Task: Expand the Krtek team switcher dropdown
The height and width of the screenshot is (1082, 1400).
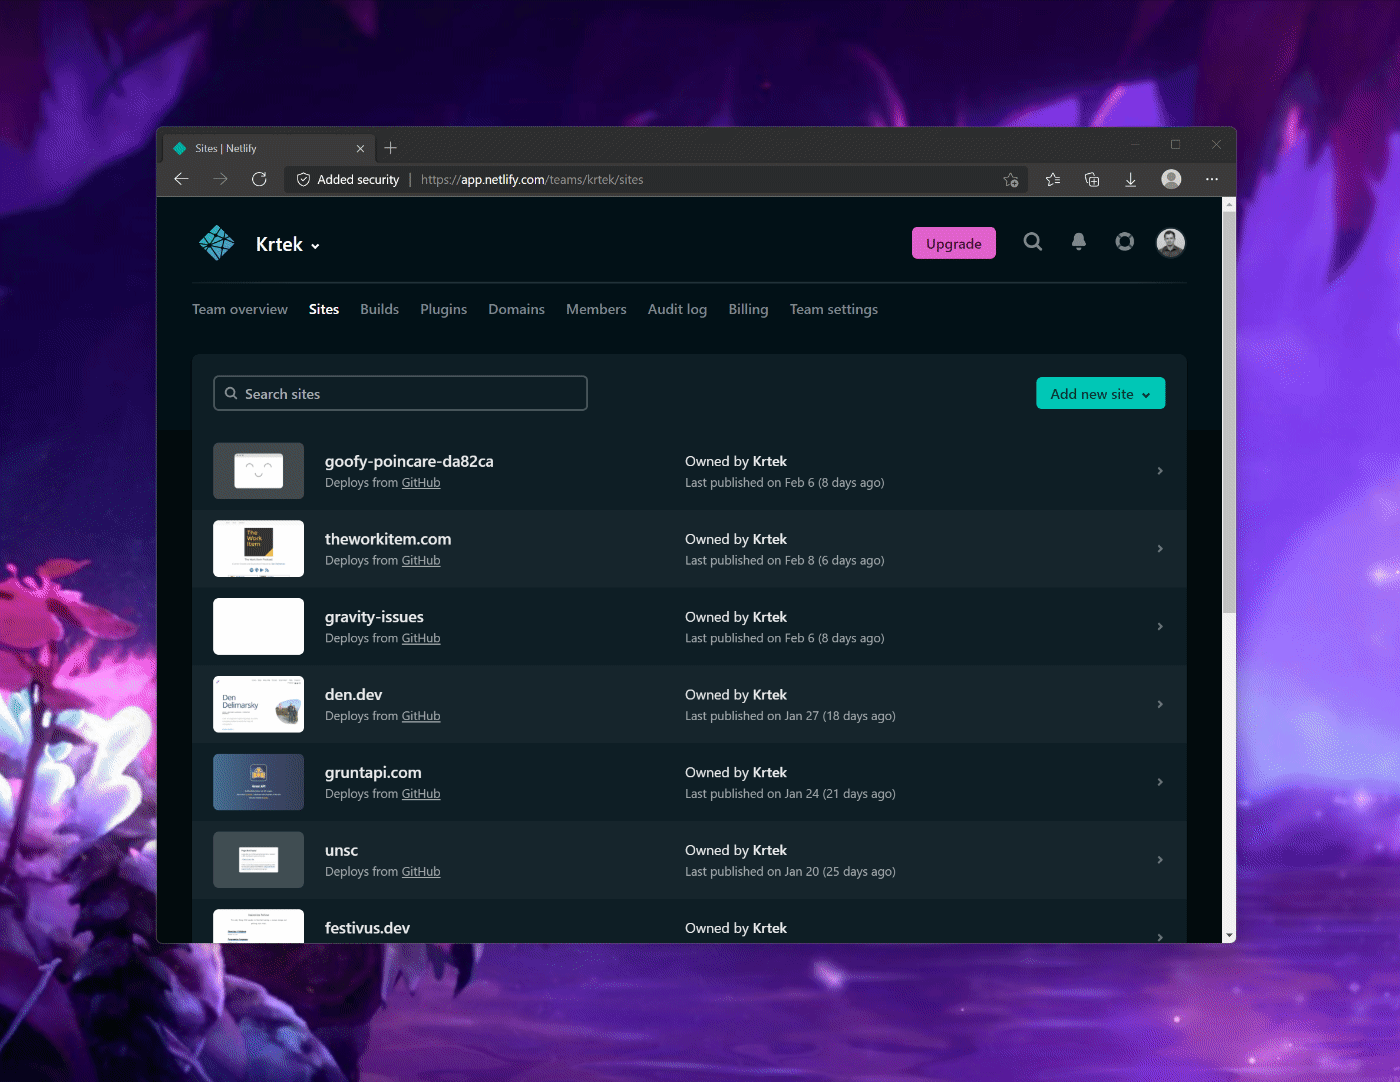Action: [288, 245]
